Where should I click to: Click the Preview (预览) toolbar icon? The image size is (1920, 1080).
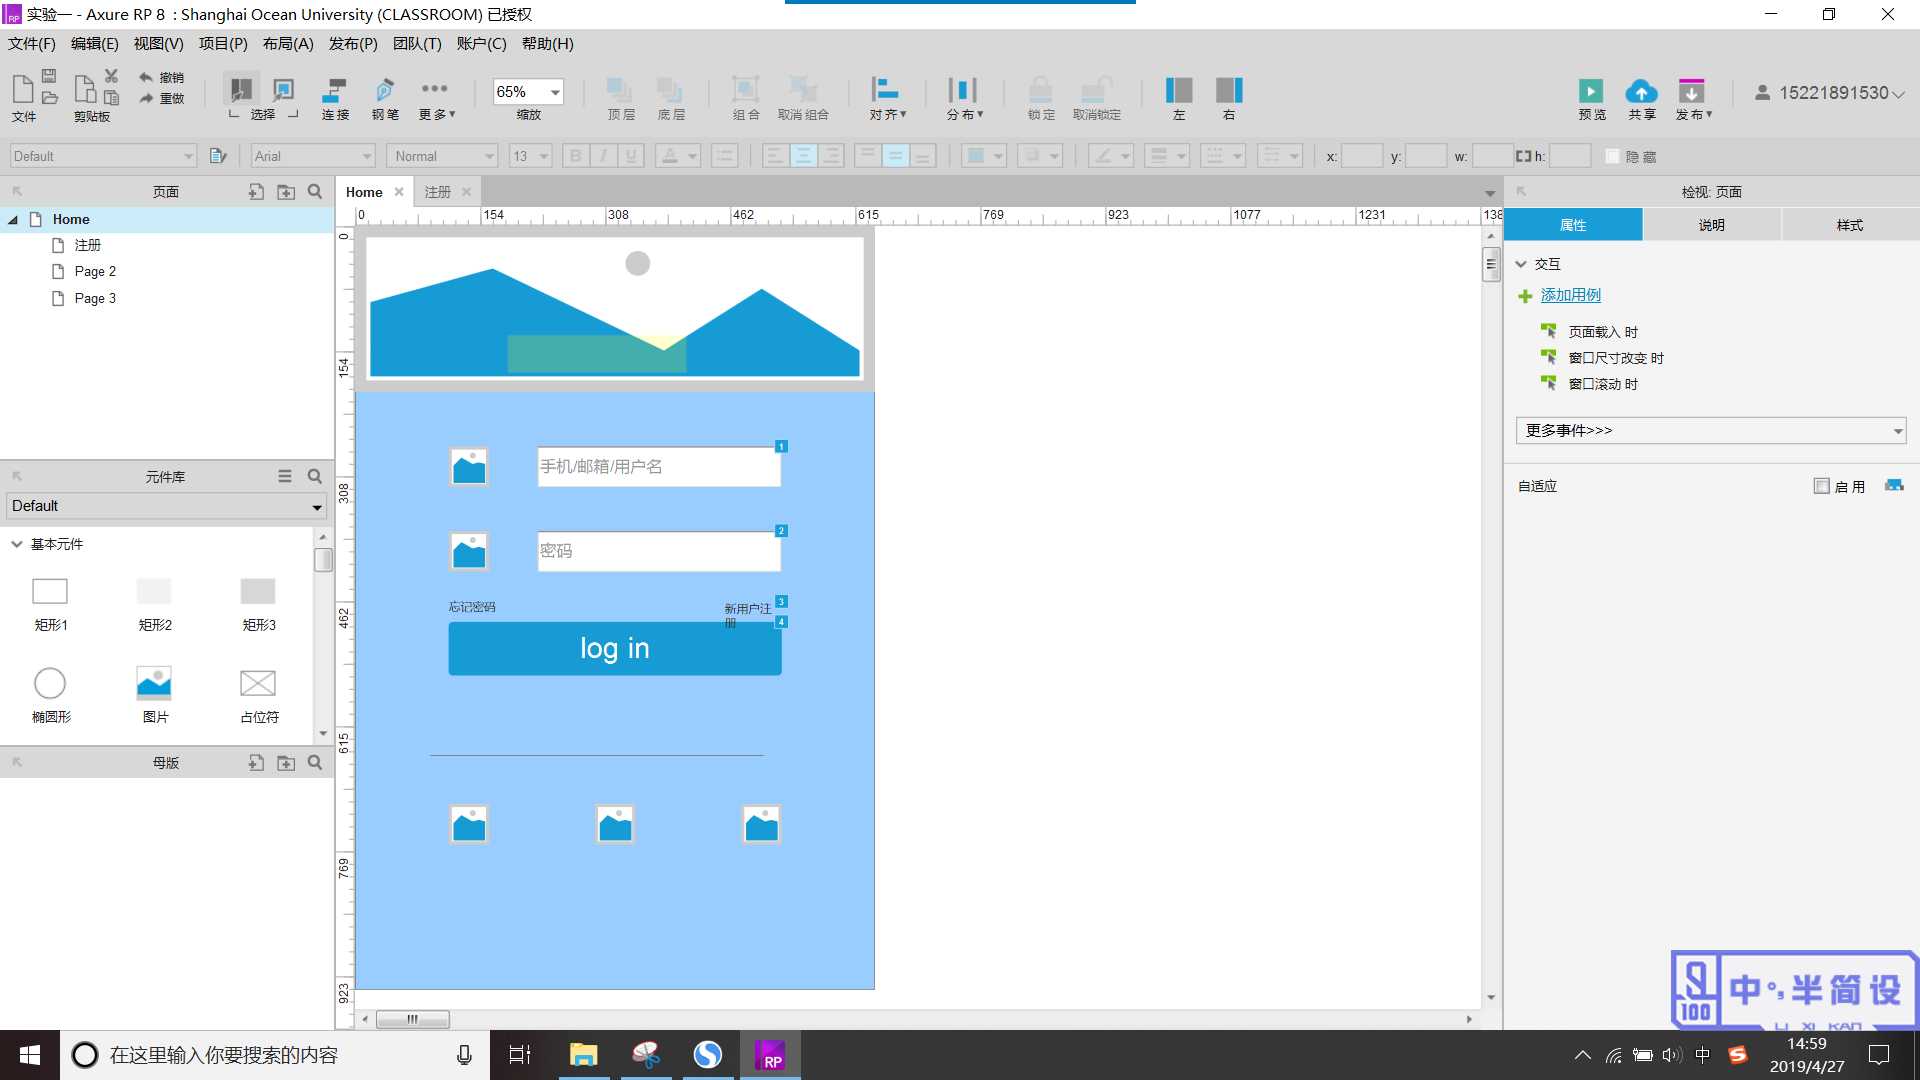(x=1590, y=91)
